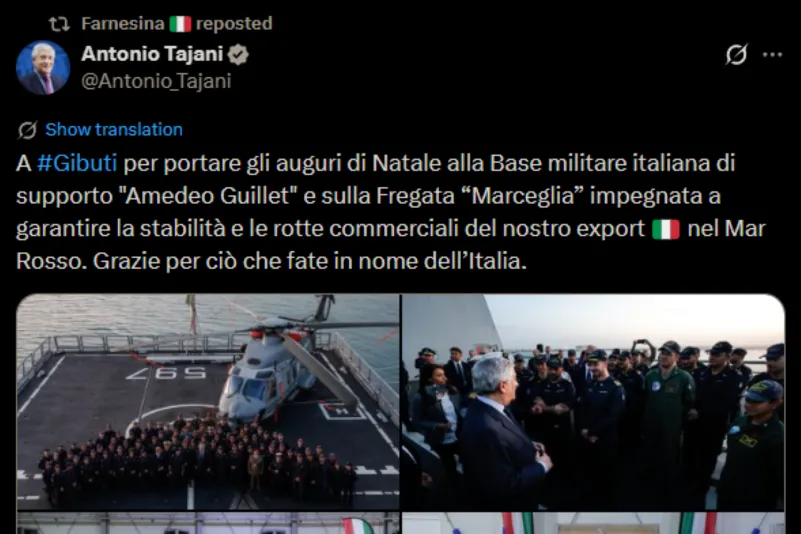Click the verified badge next to Antonio Tajani
Screen dimensions: 801x534
(238, 54)
